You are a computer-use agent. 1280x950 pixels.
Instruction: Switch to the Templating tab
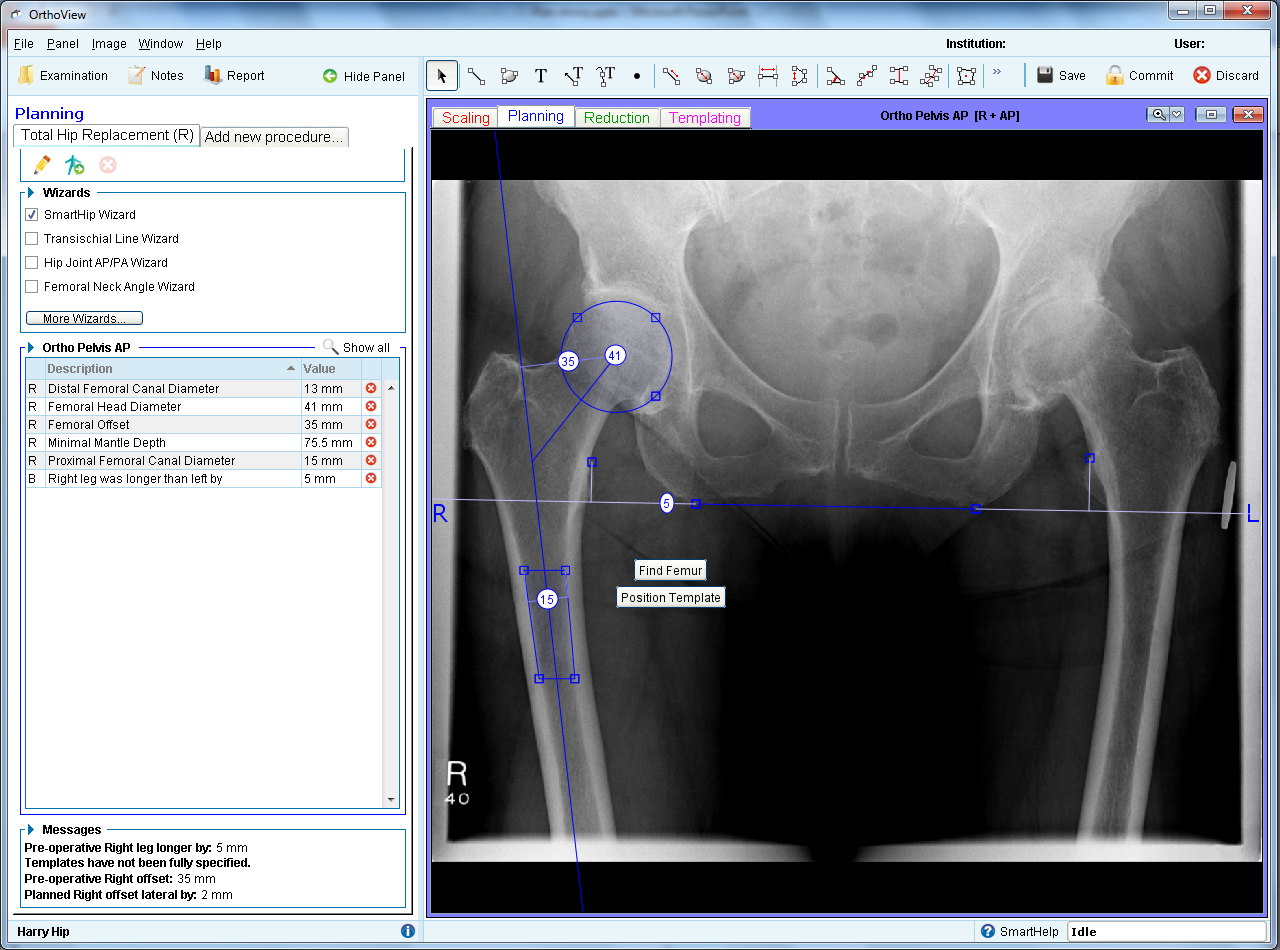pyautogui.click(x=704, y=118)
